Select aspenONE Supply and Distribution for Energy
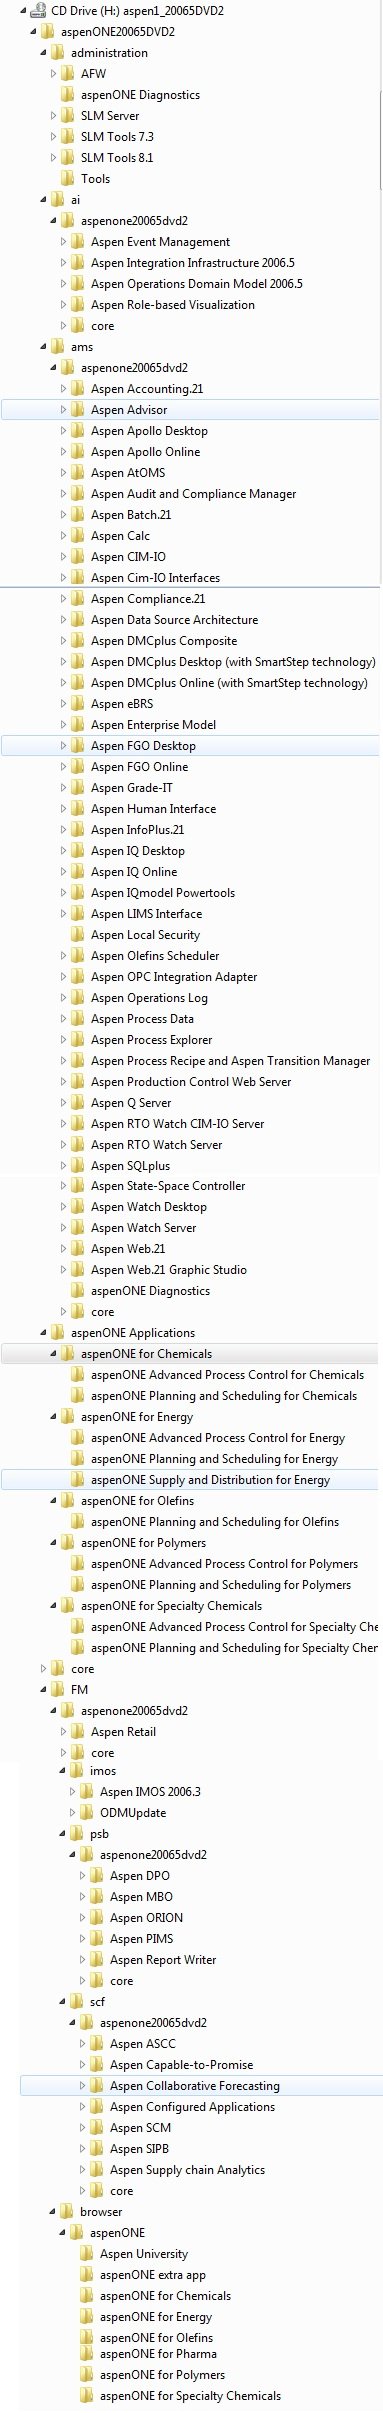The image size is (383, 2413). (x=210, y=1479)
